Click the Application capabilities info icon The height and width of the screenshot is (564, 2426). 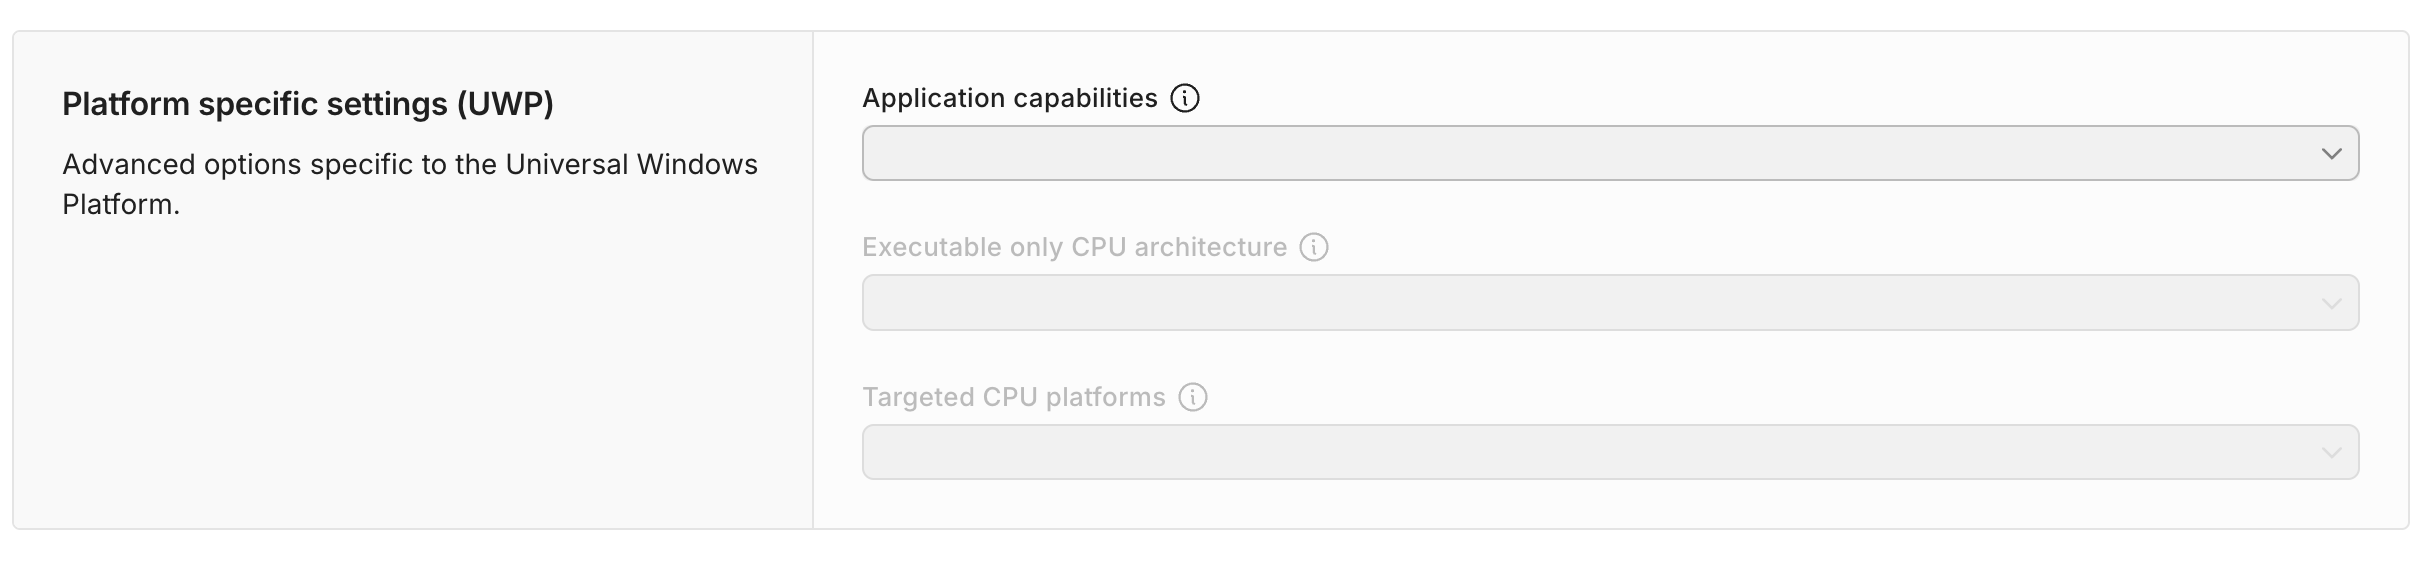(1185, 98)
